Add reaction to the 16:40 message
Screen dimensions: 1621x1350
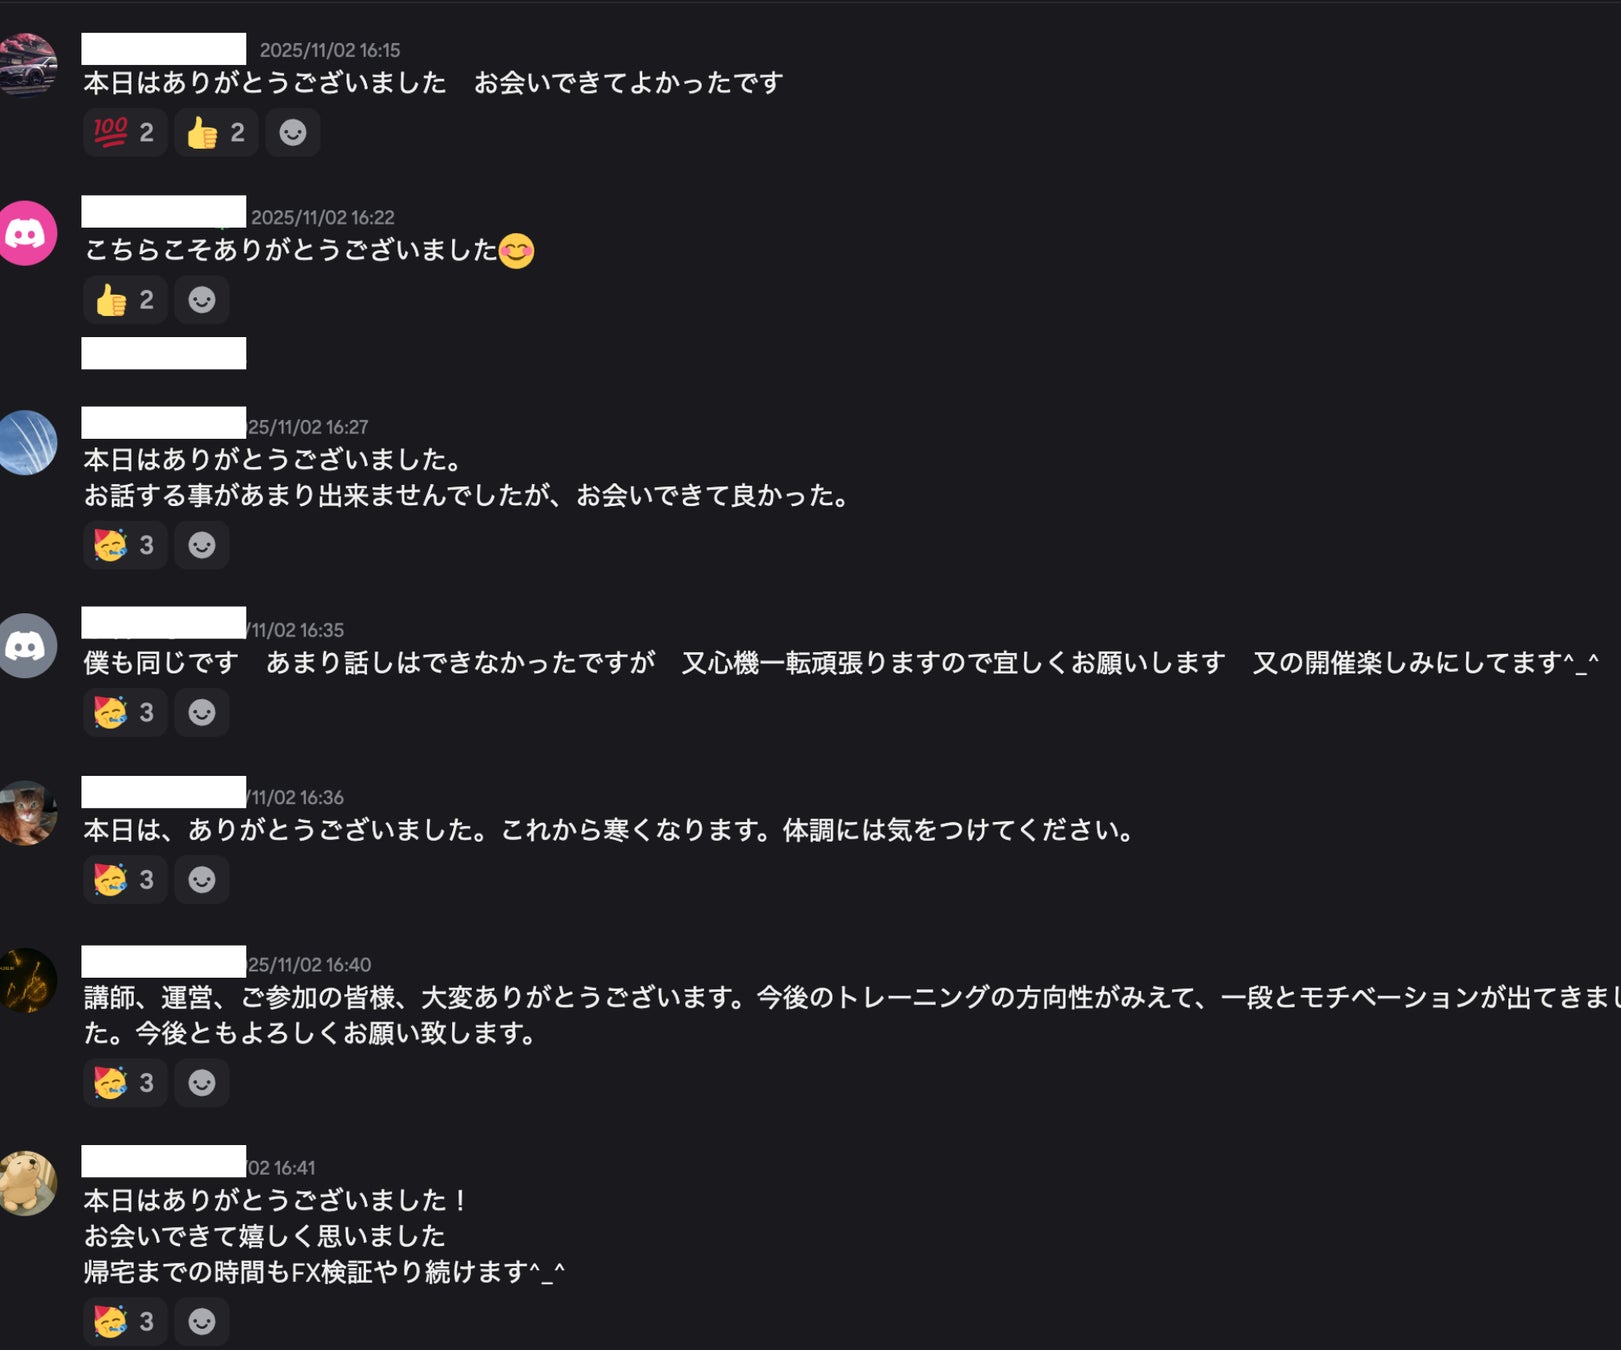coord(202,1083)
